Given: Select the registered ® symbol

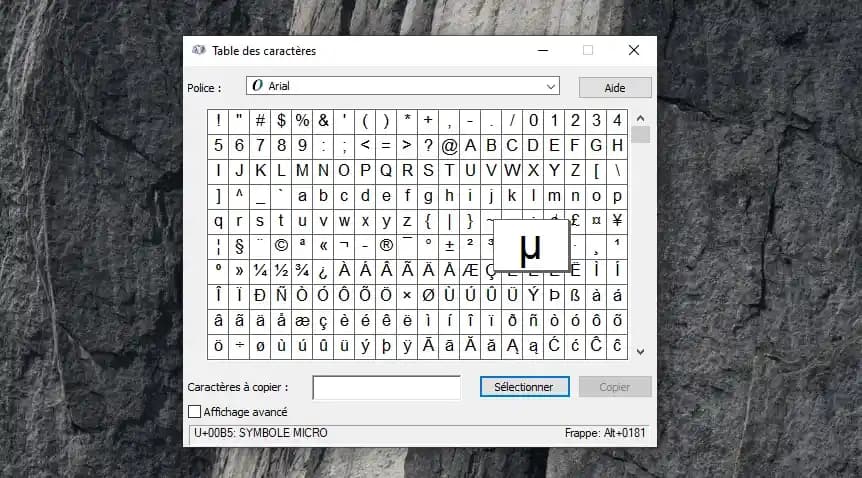Looking at the screenshot, I should (386, 245).
